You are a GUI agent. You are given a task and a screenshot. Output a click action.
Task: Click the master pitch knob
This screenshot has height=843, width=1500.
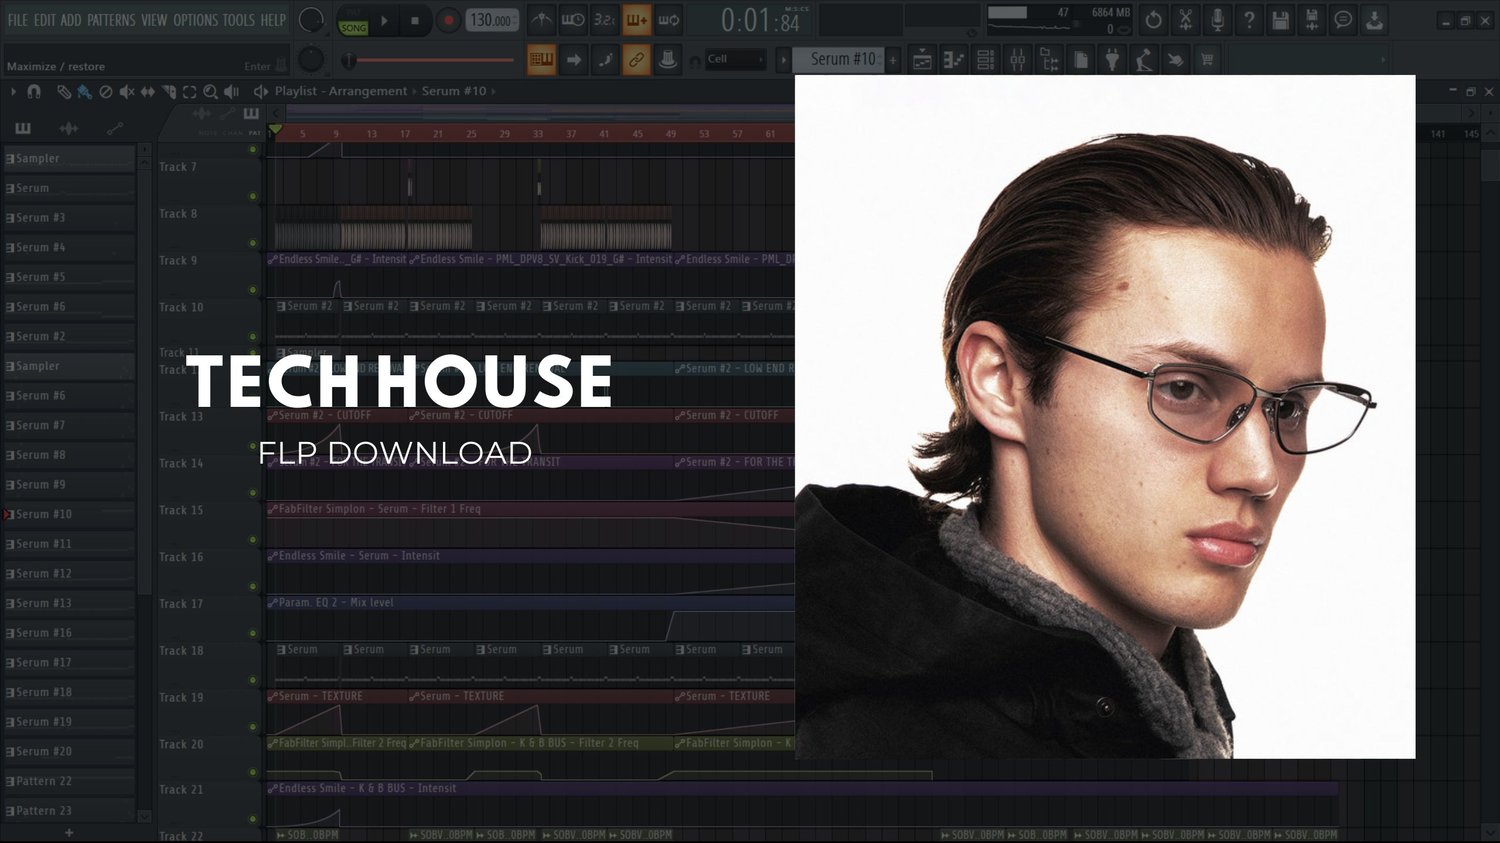pos(311,60)
